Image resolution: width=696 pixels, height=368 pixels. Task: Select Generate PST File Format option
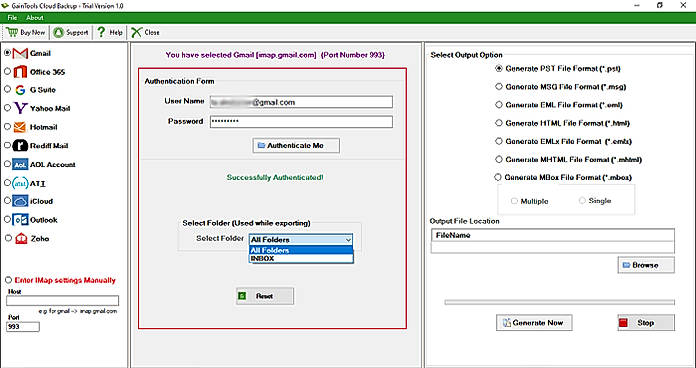tap(499, 69)
